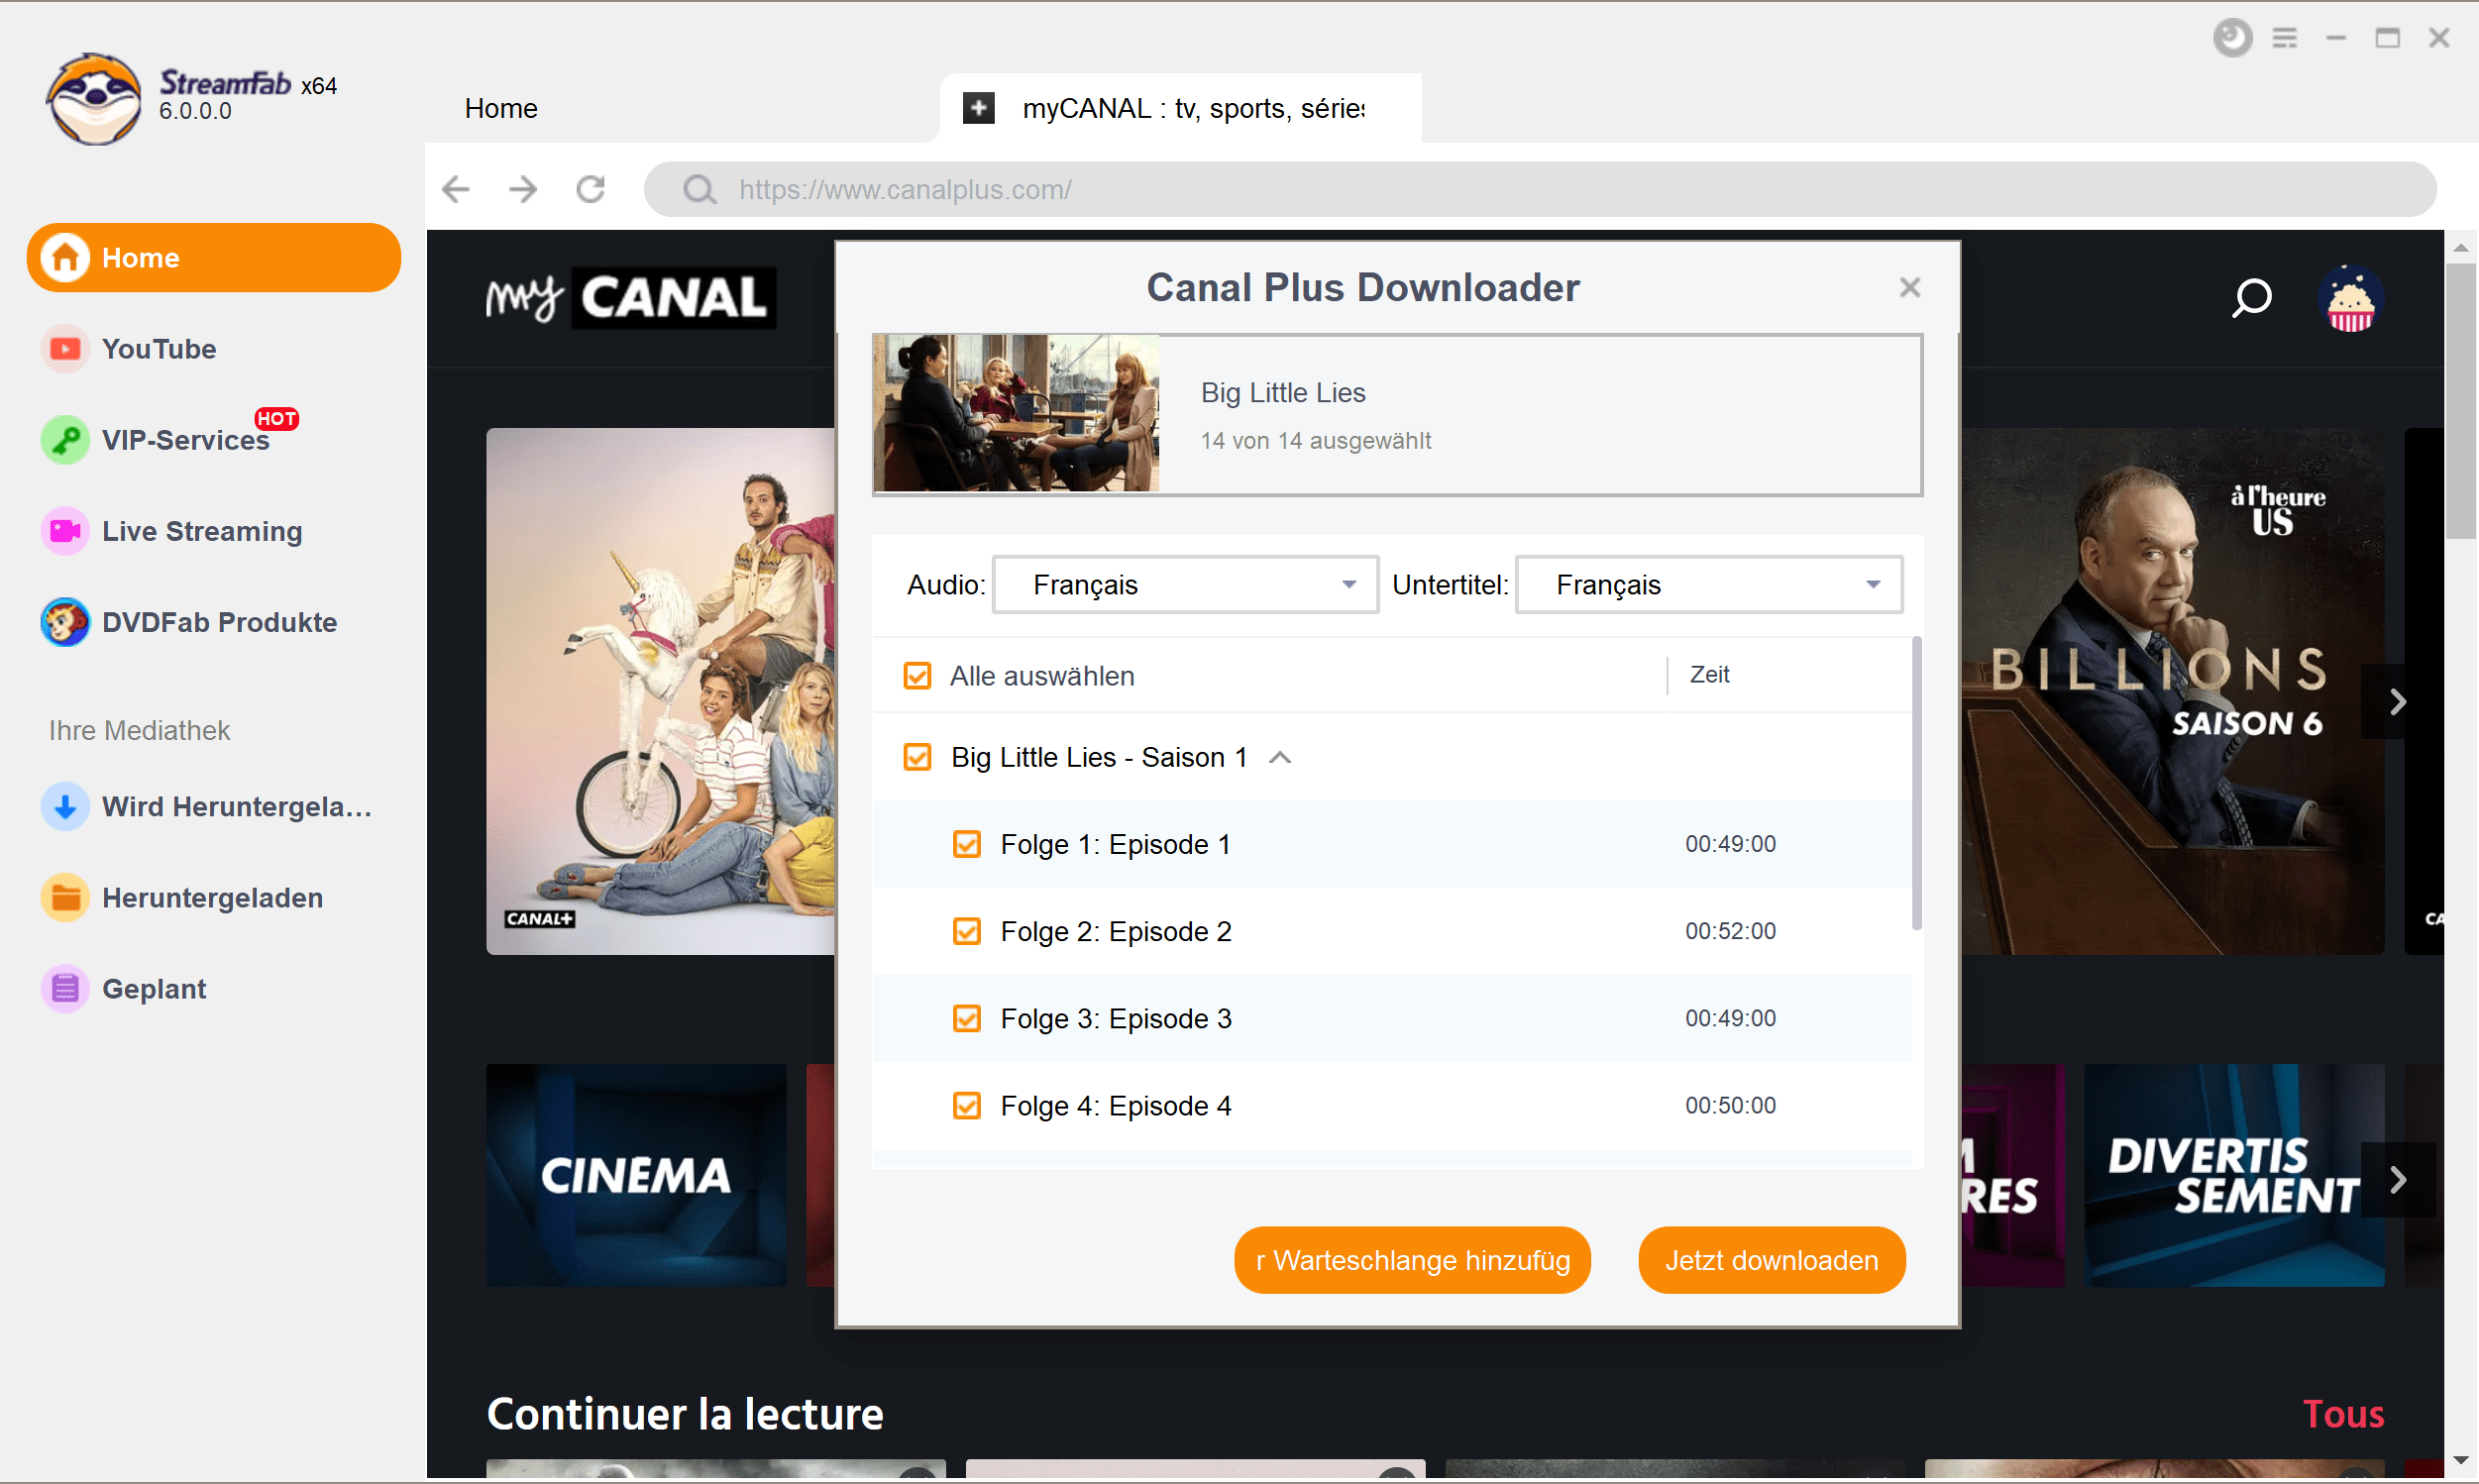Select YouTube in the sidebar
2479x1484 pixels.
coord(159,349)
